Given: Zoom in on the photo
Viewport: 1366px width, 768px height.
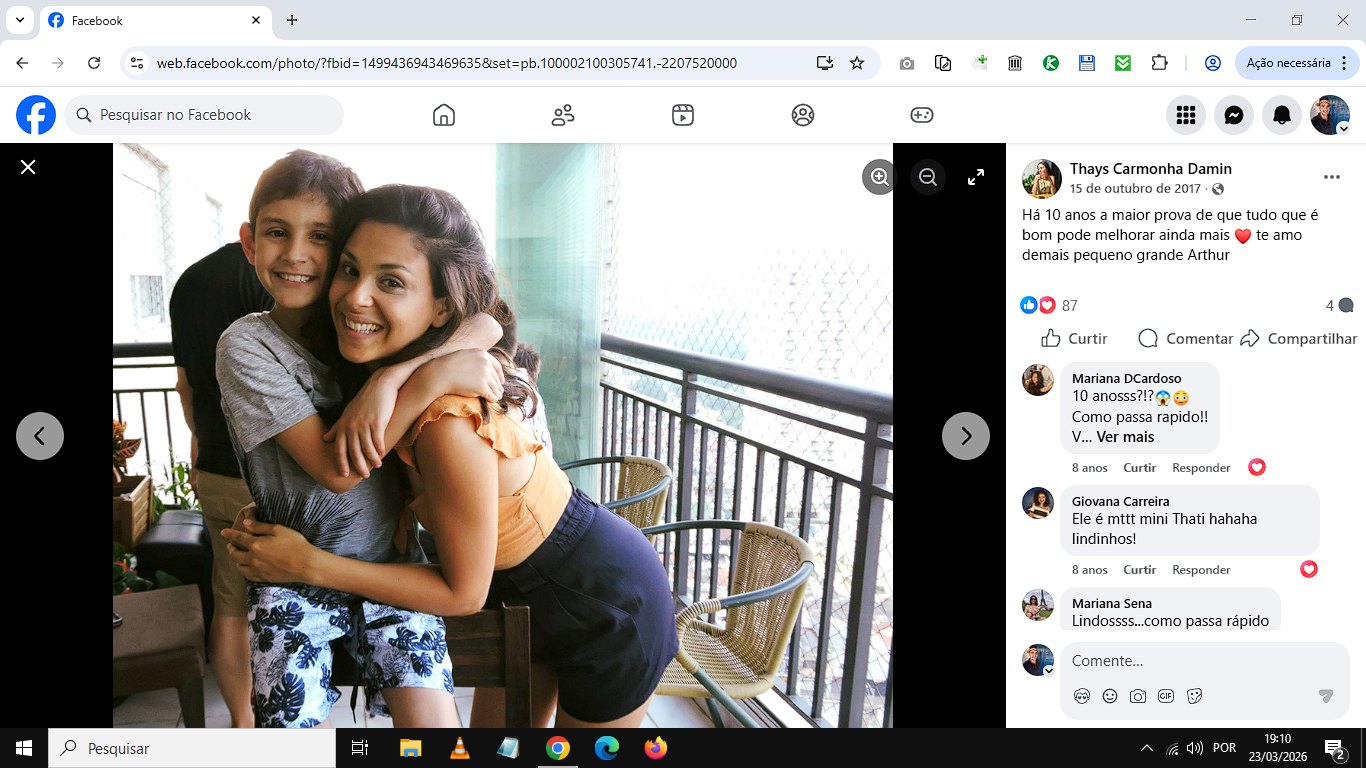Looking at the screenshot, I should click(880, 177).
